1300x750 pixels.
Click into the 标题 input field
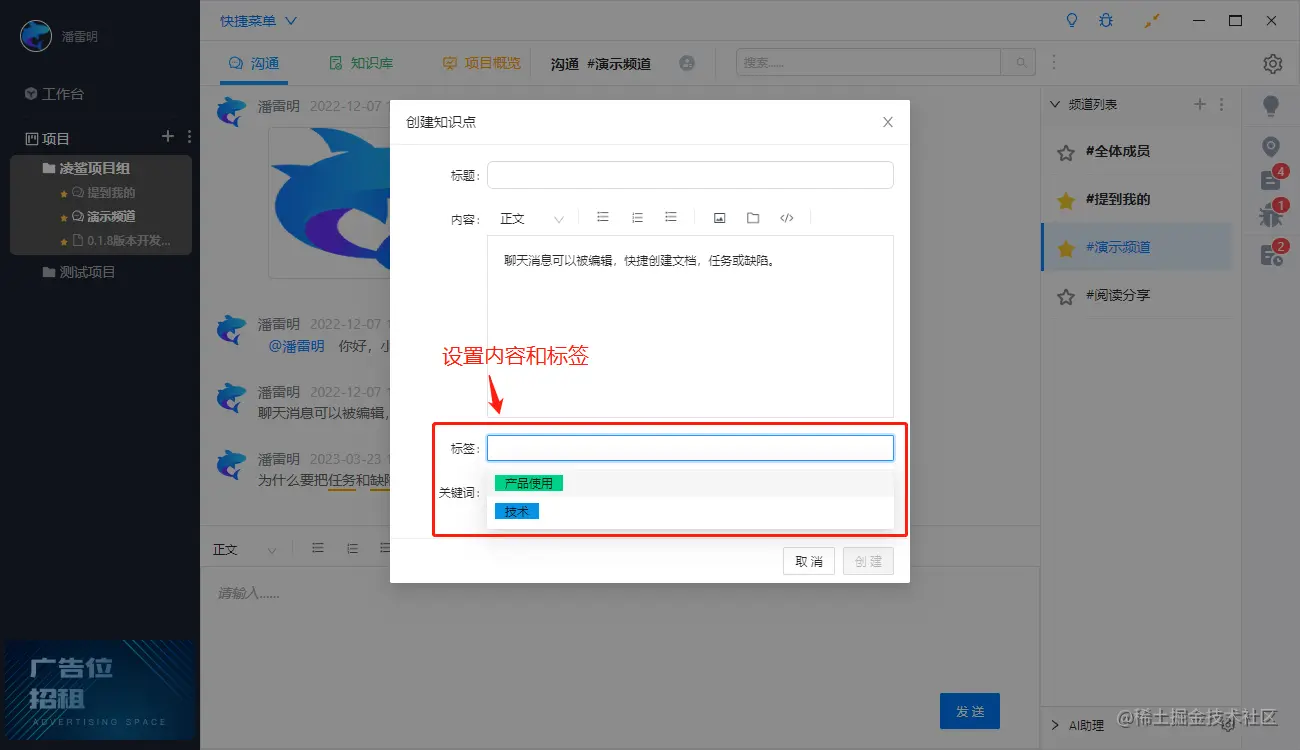pyautogui.click(x=690, y=175)
